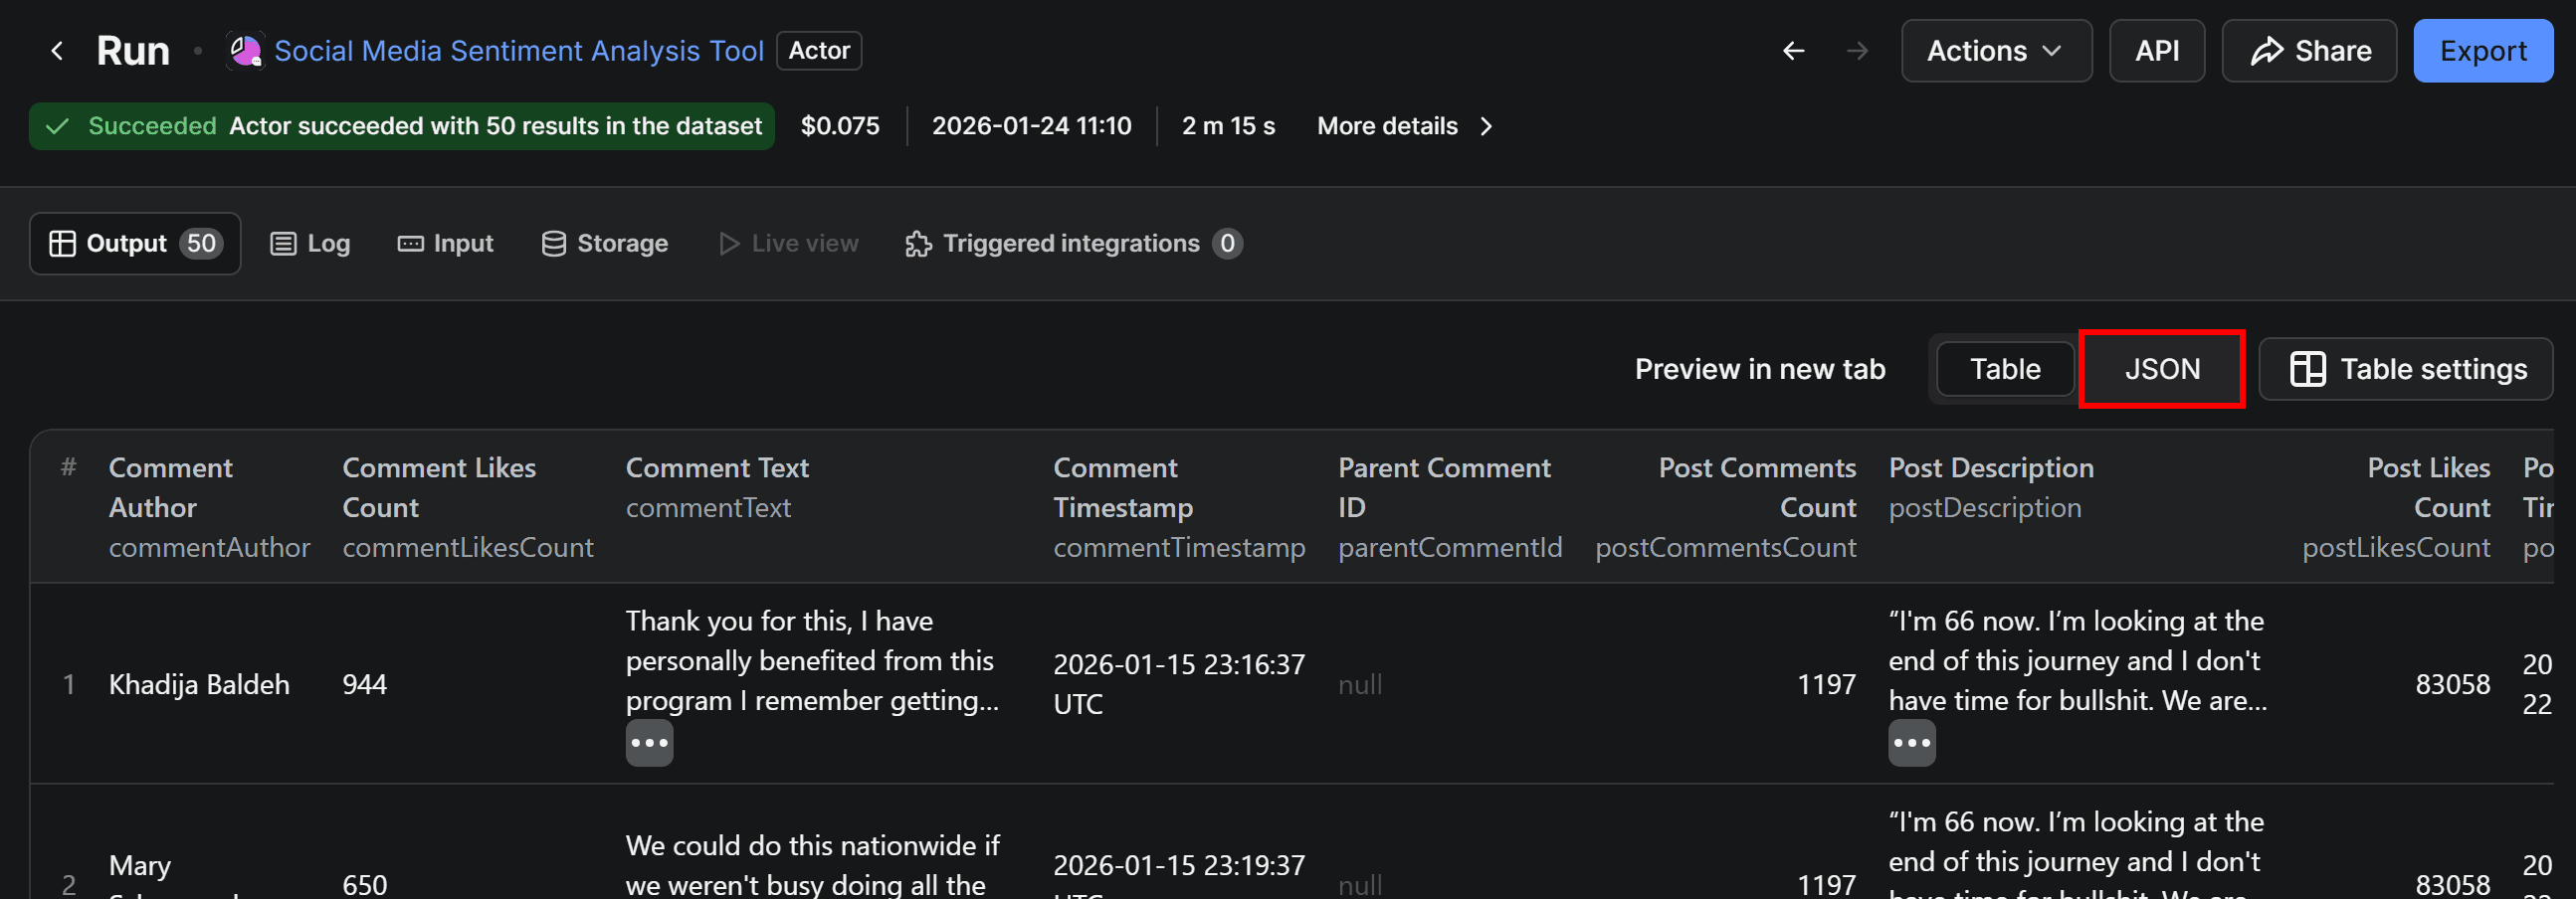The image size is (2576, 899).
Task: Click the back navigation arrow
Action: [1793, 51]
